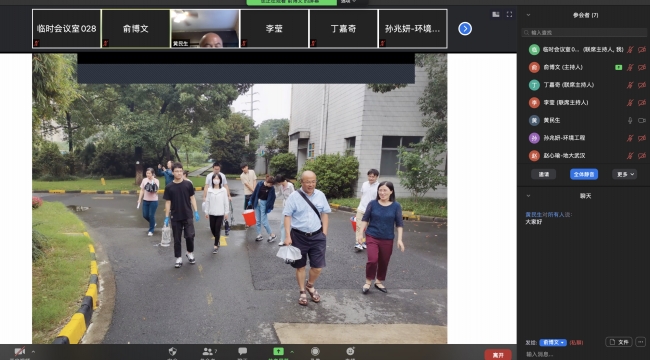650x360 pixels.
Task: Collapse the 参会者 participants panel chevron
Action: 528,15
